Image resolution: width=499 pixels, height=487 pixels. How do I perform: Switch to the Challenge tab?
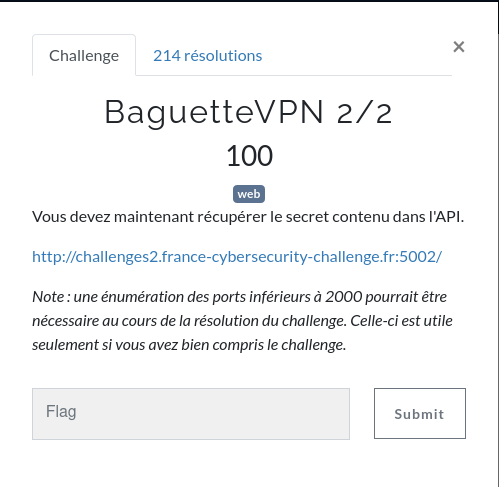(x=84, y=55)
